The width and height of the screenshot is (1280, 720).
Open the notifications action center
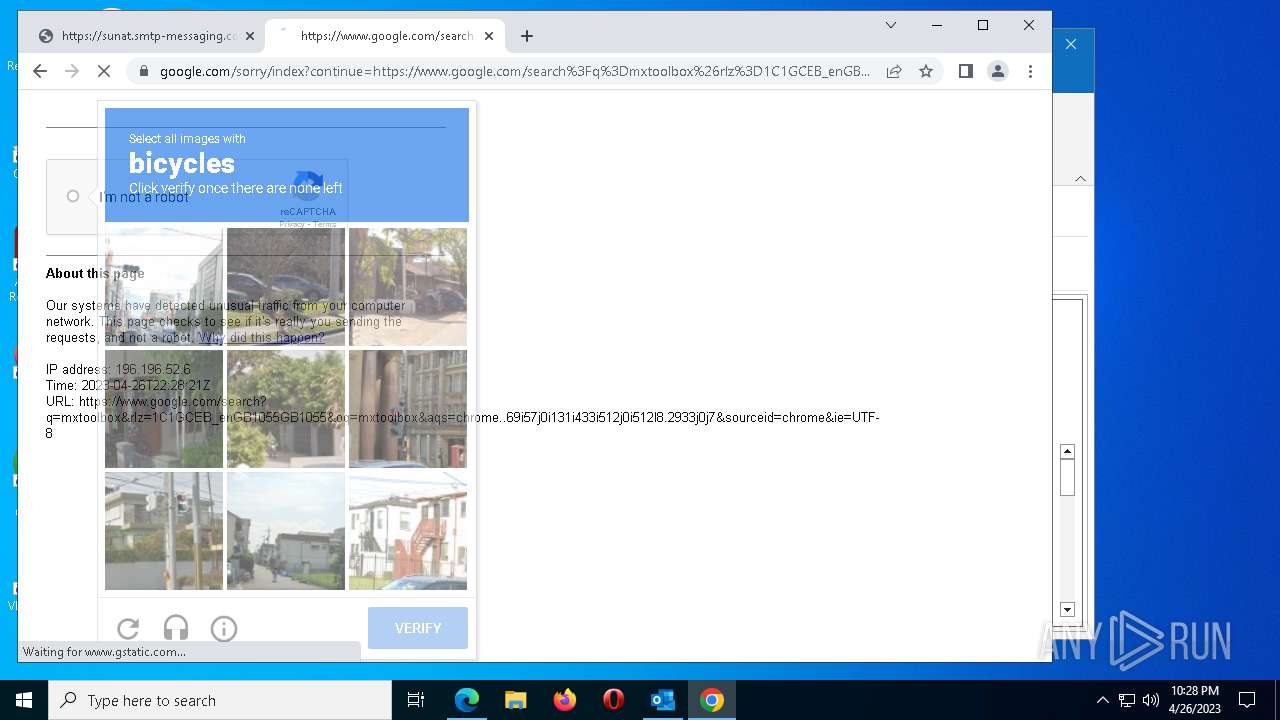pos(1247,700)
